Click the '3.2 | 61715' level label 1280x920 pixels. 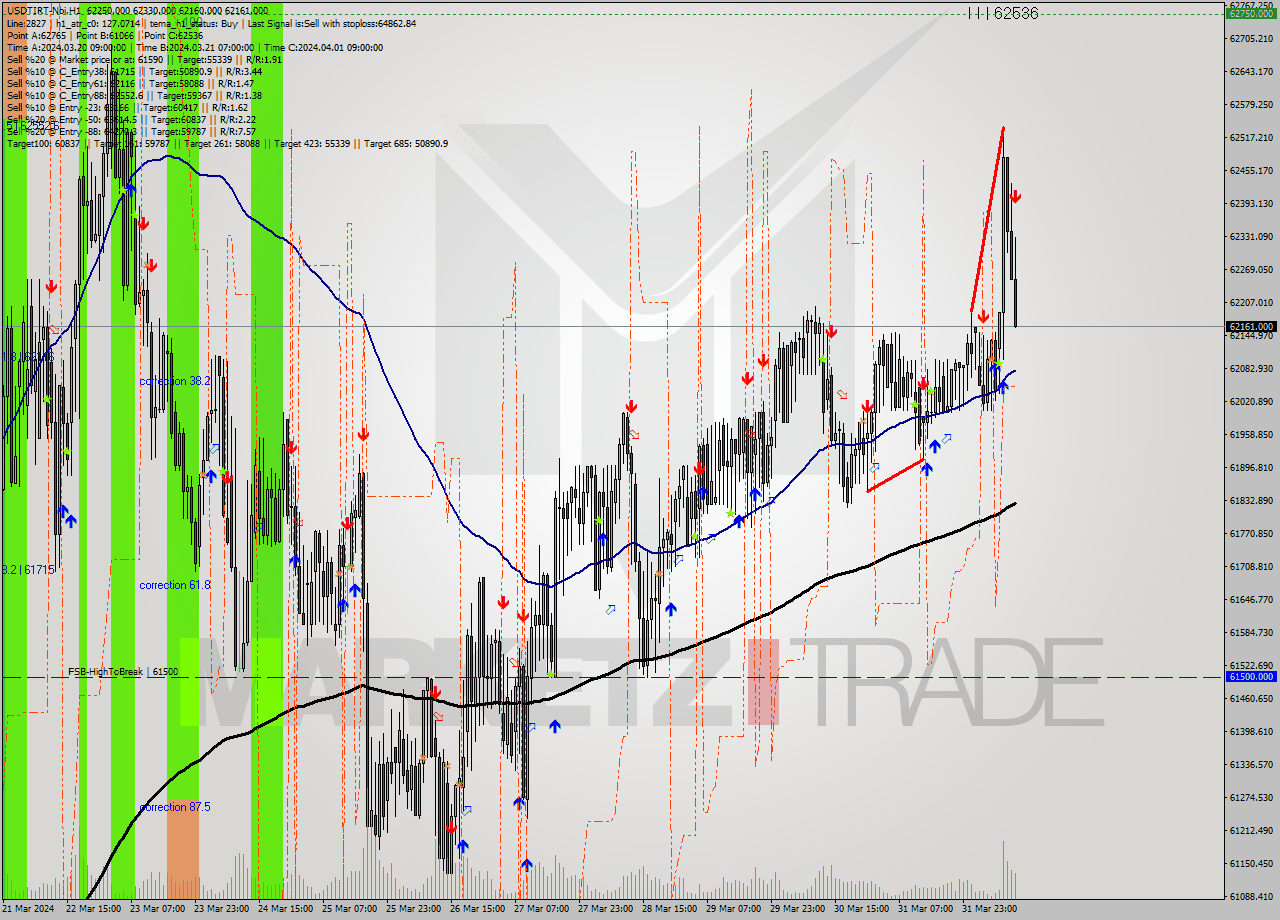pos(27,569)
